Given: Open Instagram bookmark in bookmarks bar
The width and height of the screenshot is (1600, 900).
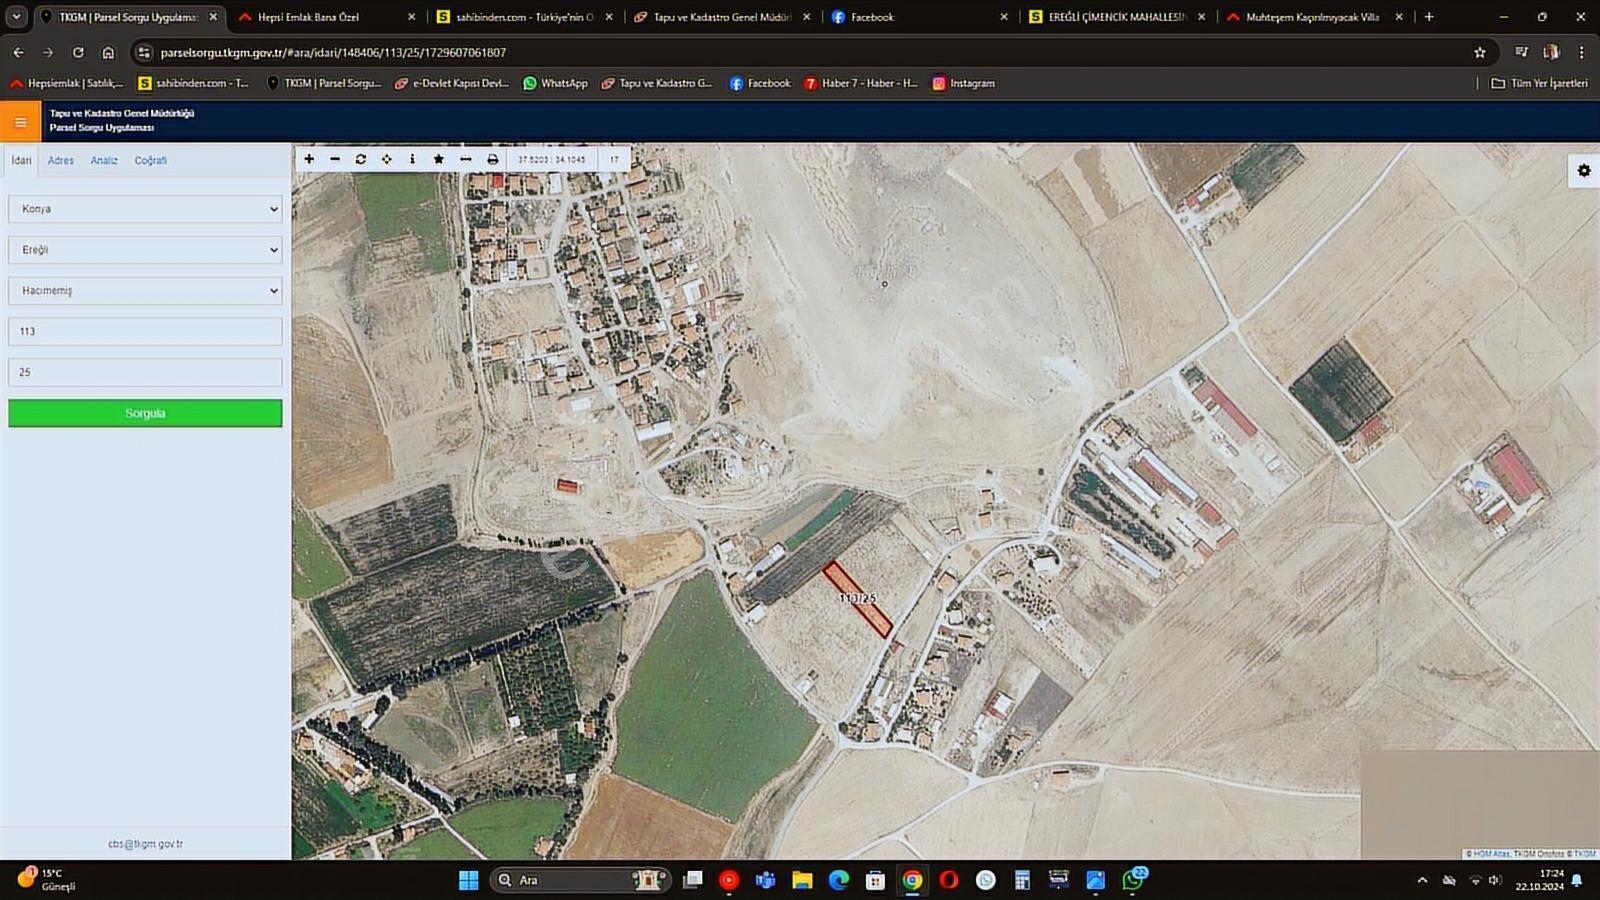Looking at the screenshot, I should pyautogui.click(x=963, y=83).
